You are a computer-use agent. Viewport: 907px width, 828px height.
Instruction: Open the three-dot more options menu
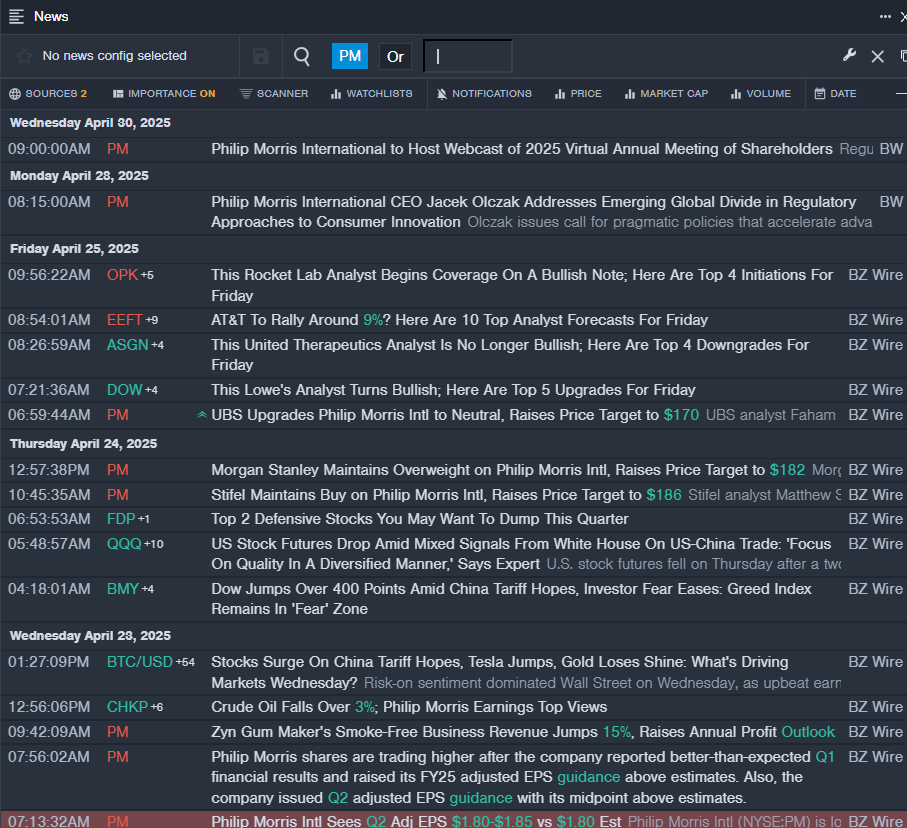[884, 17]
